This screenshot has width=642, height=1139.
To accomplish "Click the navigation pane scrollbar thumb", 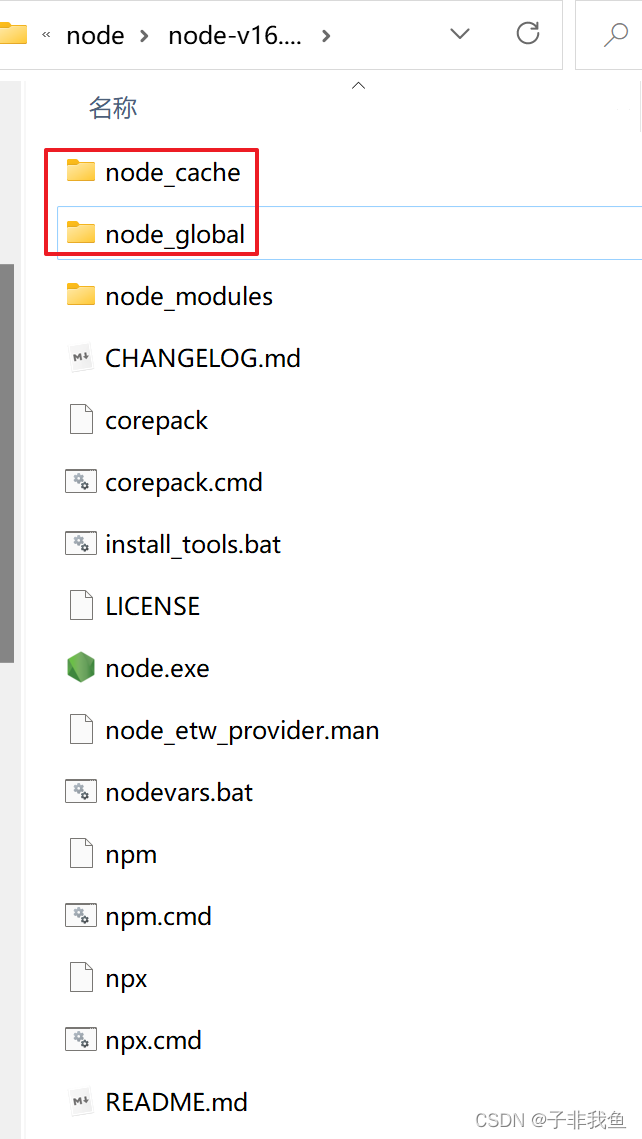I will [7, 463].
